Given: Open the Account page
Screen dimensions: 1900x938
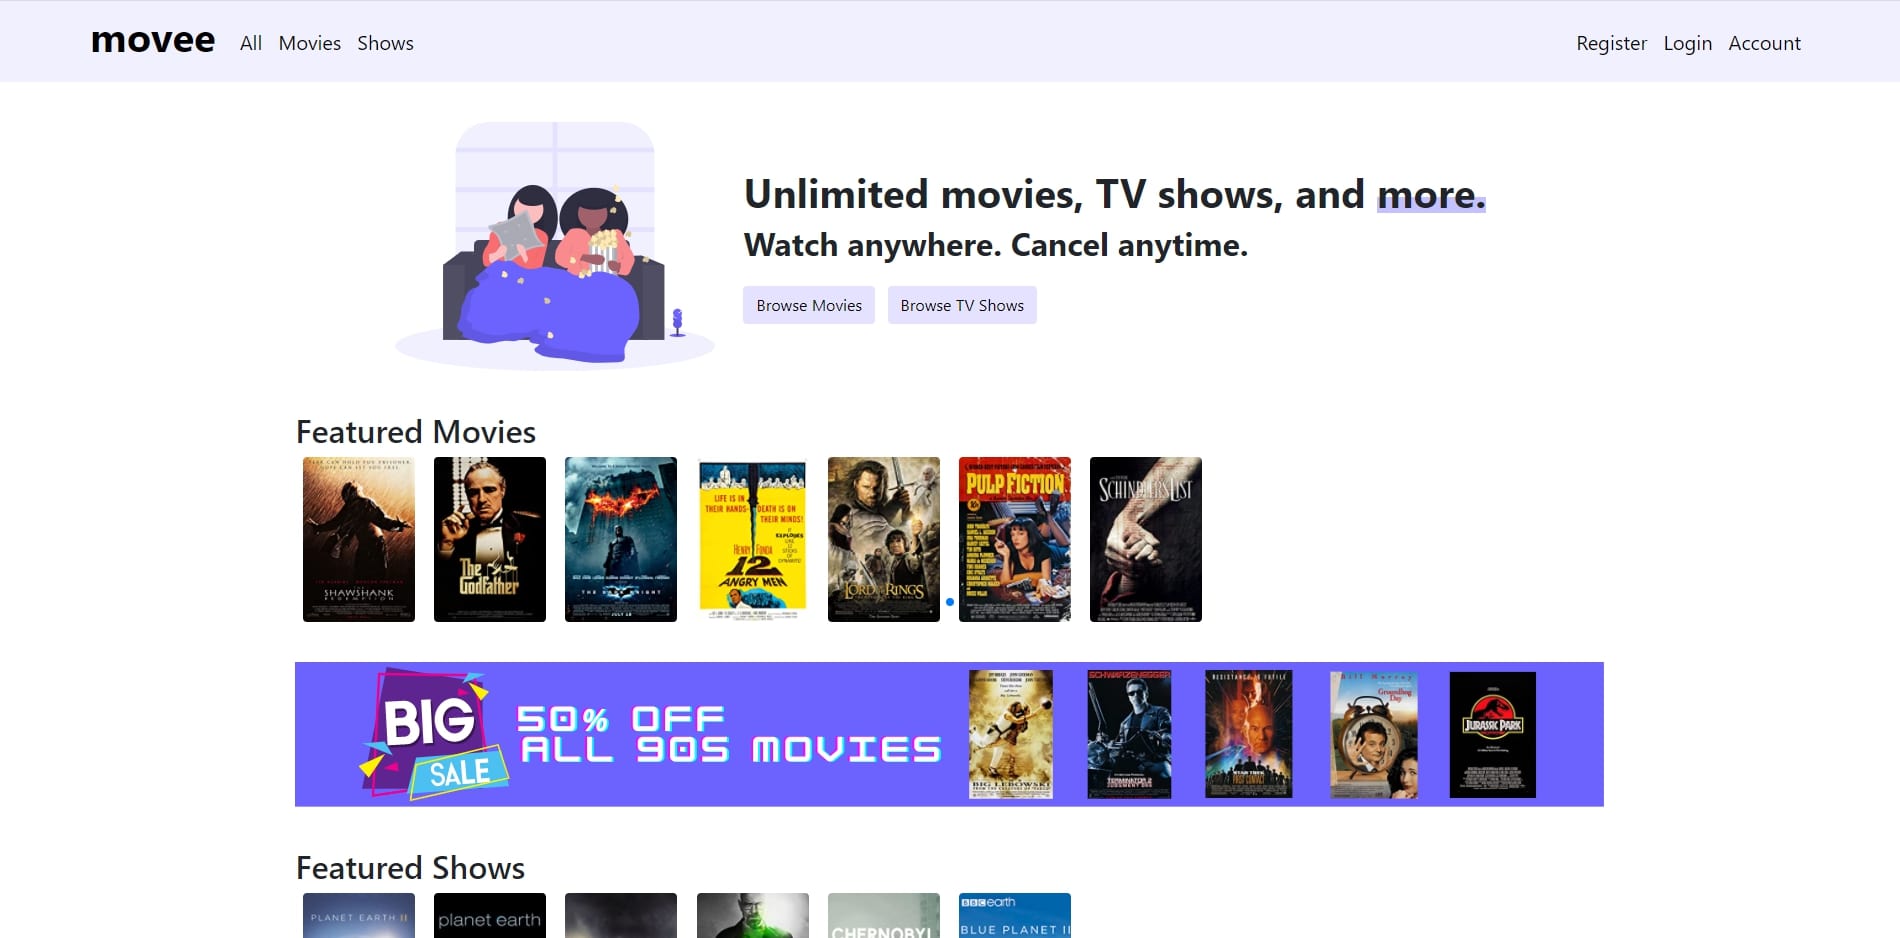Looking at the screenshot, I should pyautogui.click(x=1764, y=43).
